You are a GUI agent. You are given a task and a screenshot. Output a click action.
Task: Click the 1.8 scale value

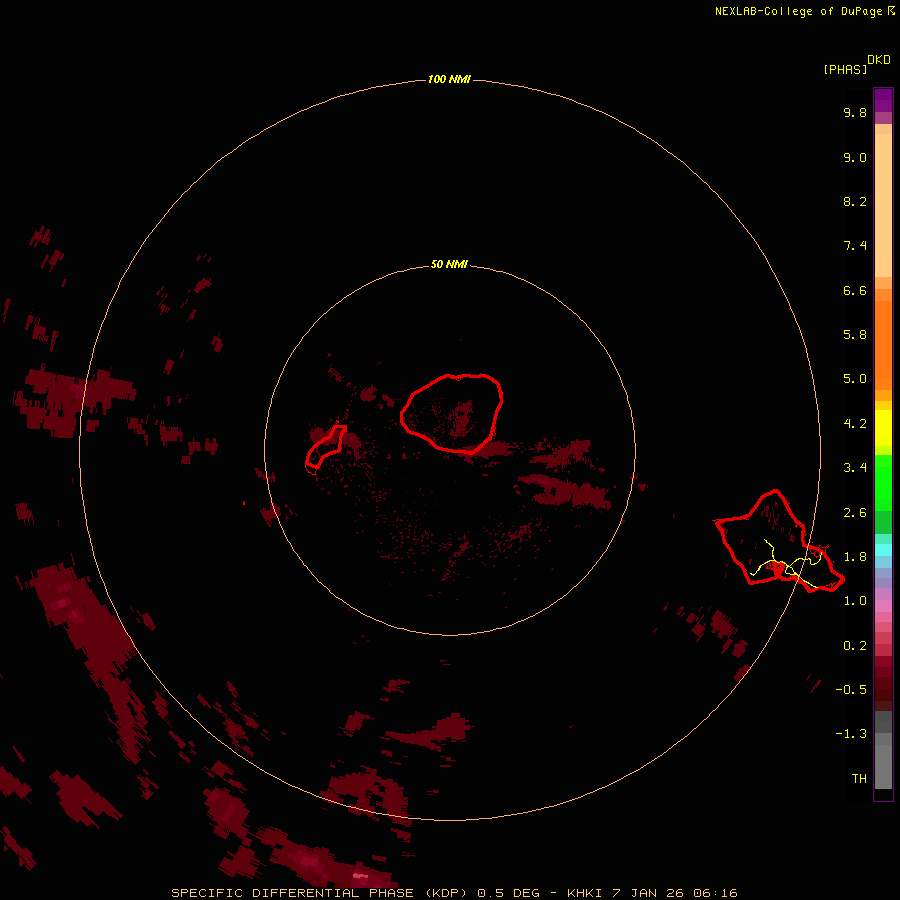855,557
